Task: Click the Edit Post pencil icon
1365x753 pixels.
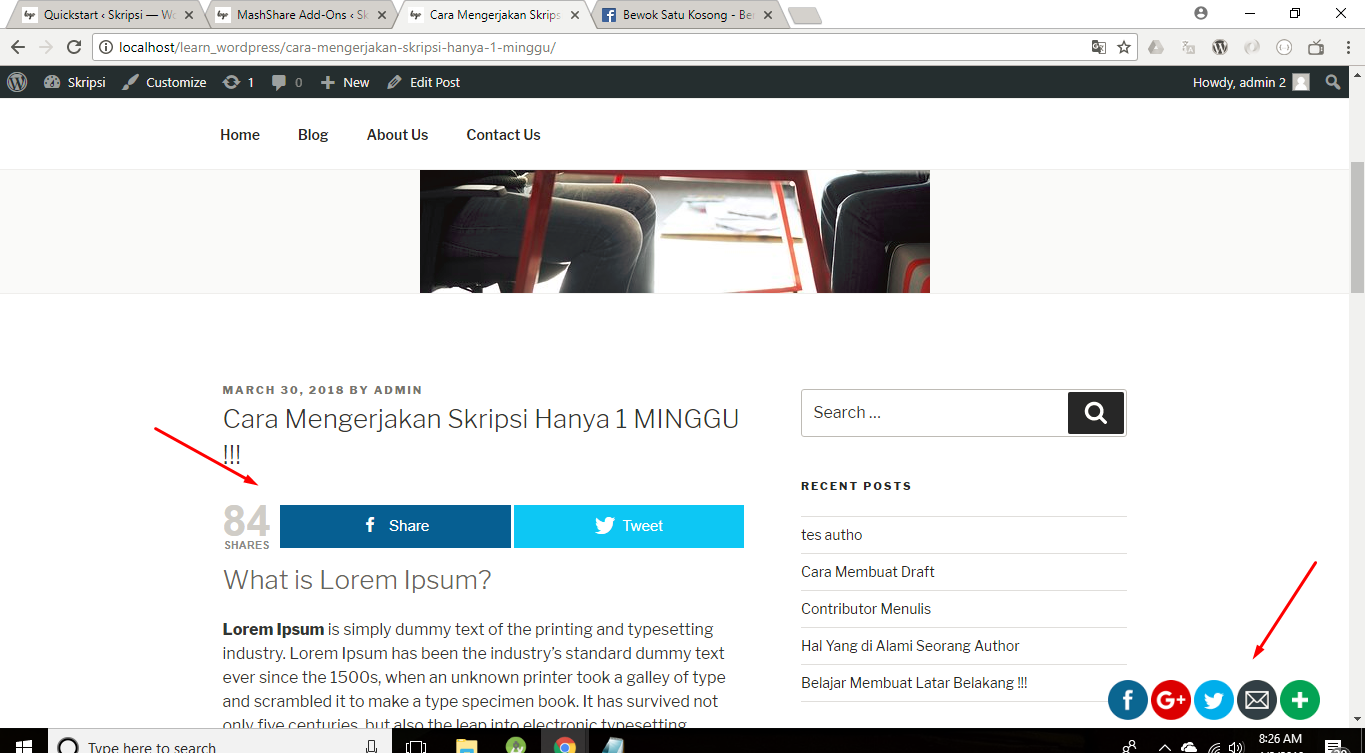Action: pos(394,82)
